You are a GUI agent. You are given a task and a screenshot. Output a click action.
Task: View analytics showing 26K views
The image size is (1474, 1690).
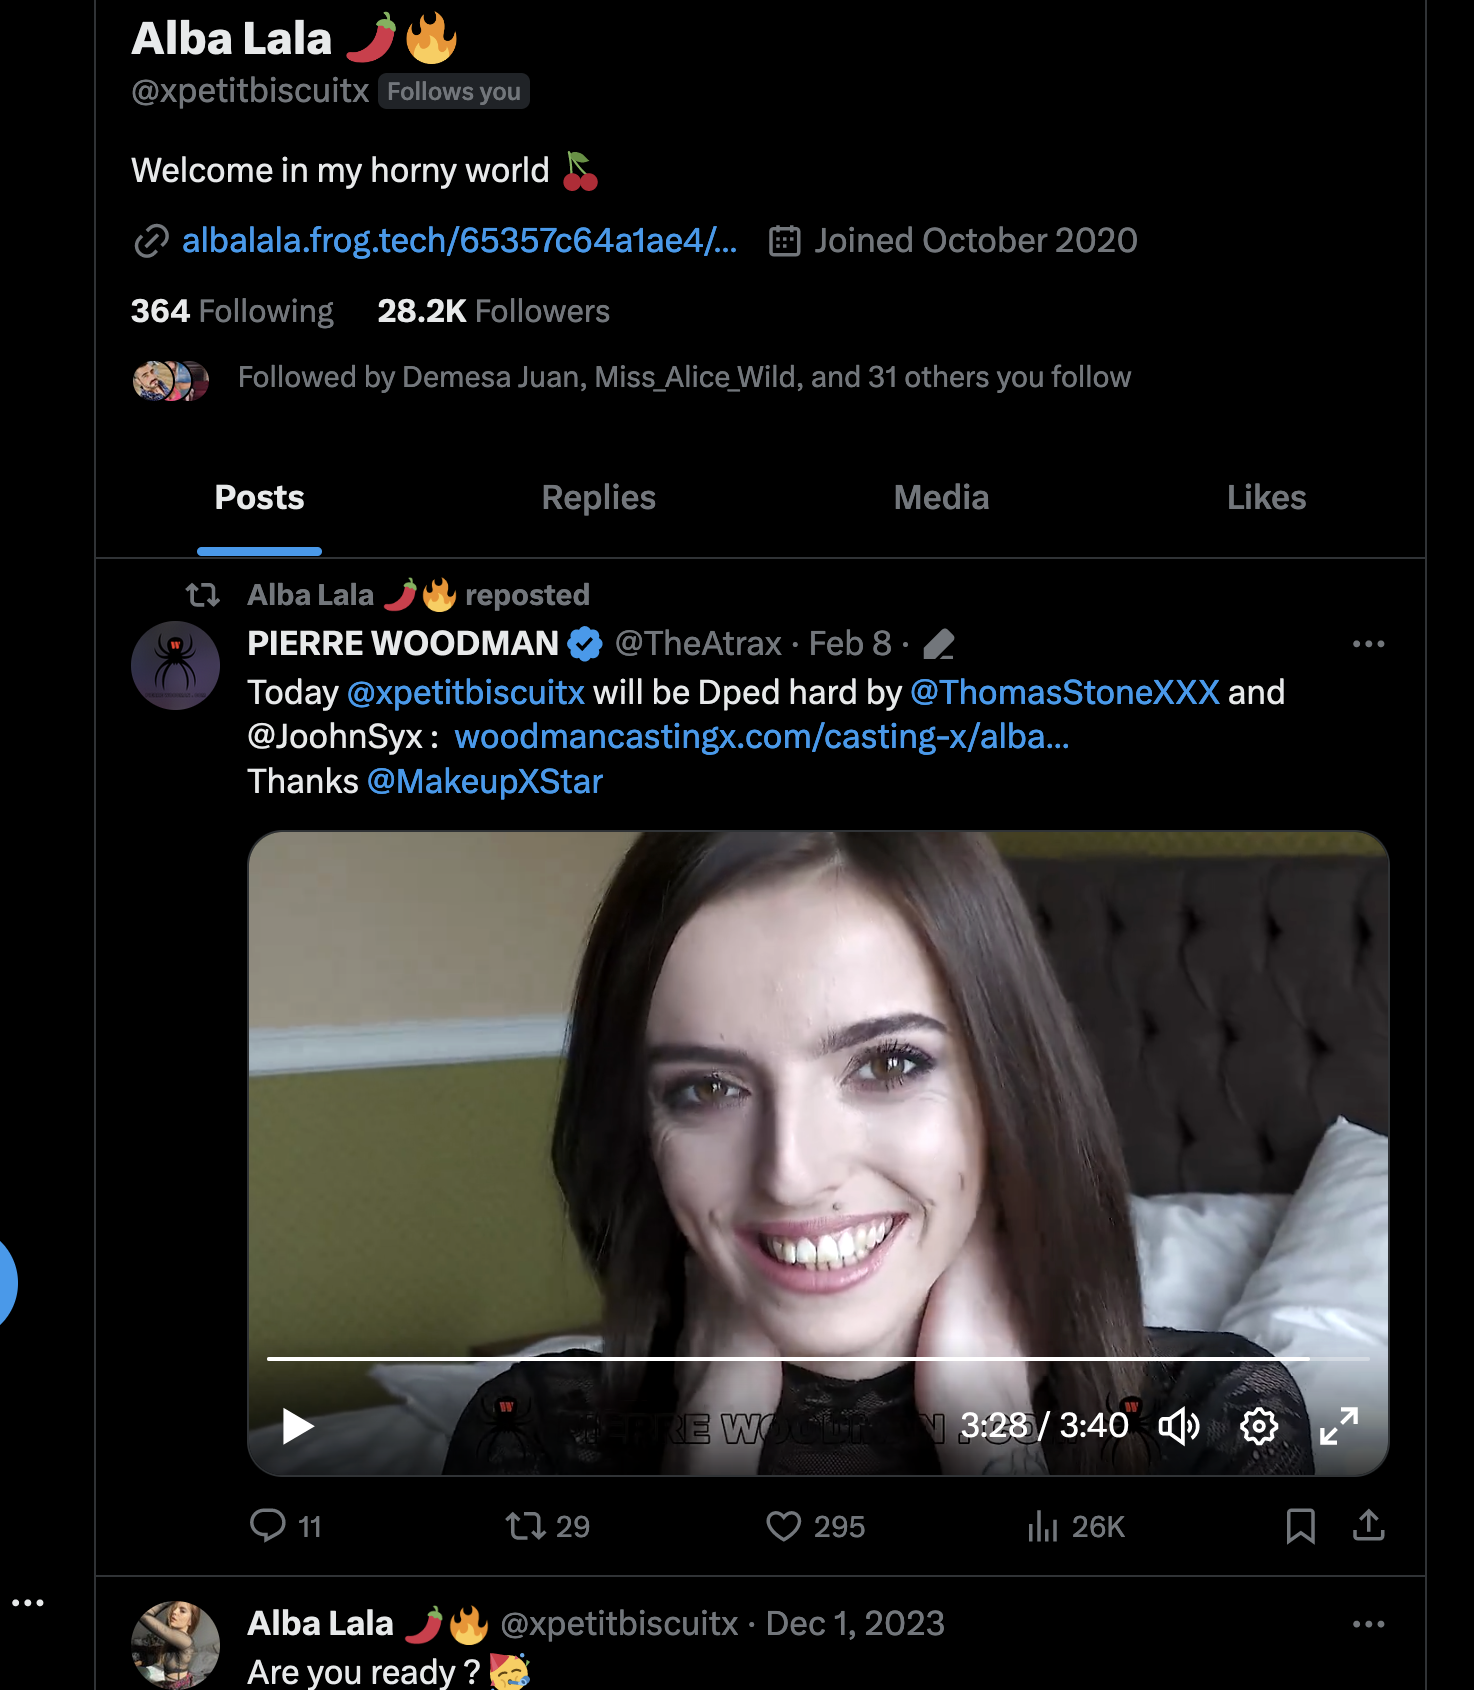(x=1042, y=1526)
